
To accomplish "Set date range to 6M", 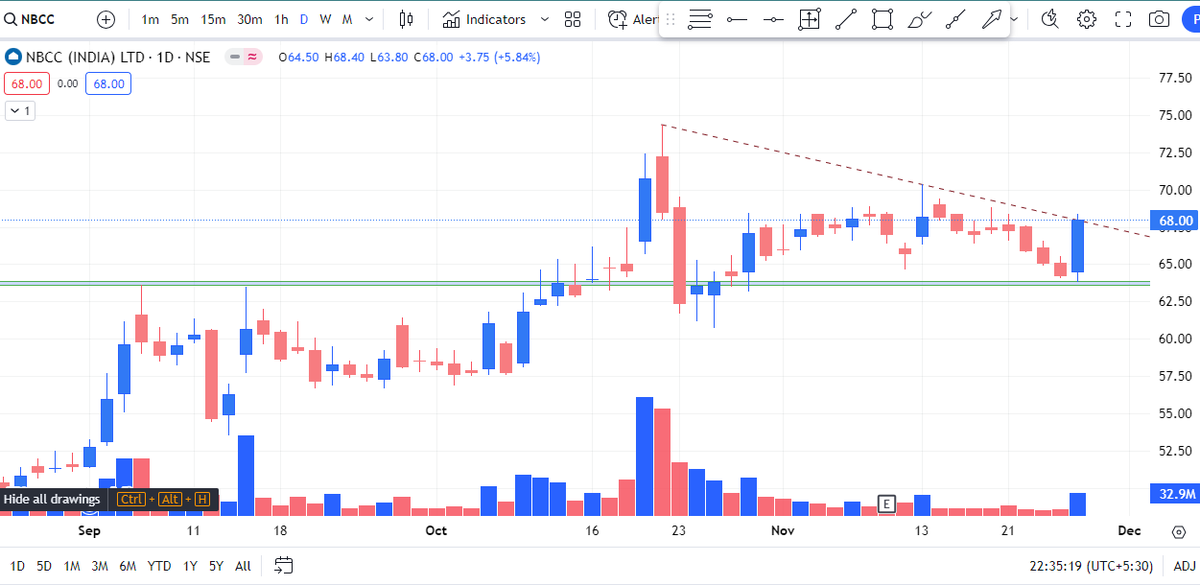I will tap(127, 565).
